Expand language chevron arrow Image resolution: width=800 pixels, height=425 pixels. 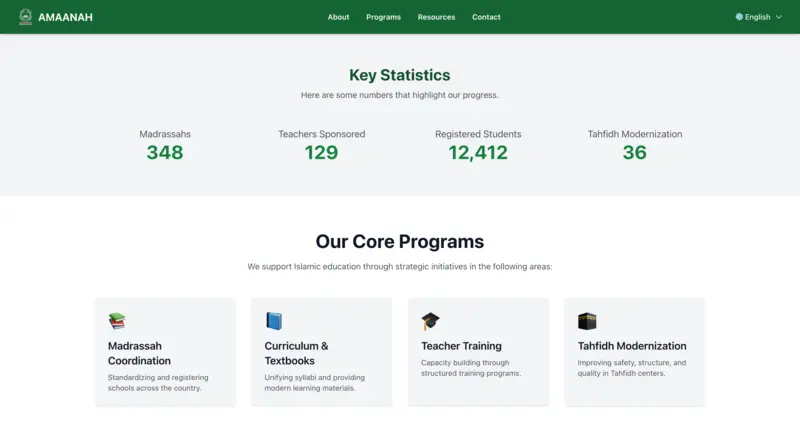[x=779, y=17]
